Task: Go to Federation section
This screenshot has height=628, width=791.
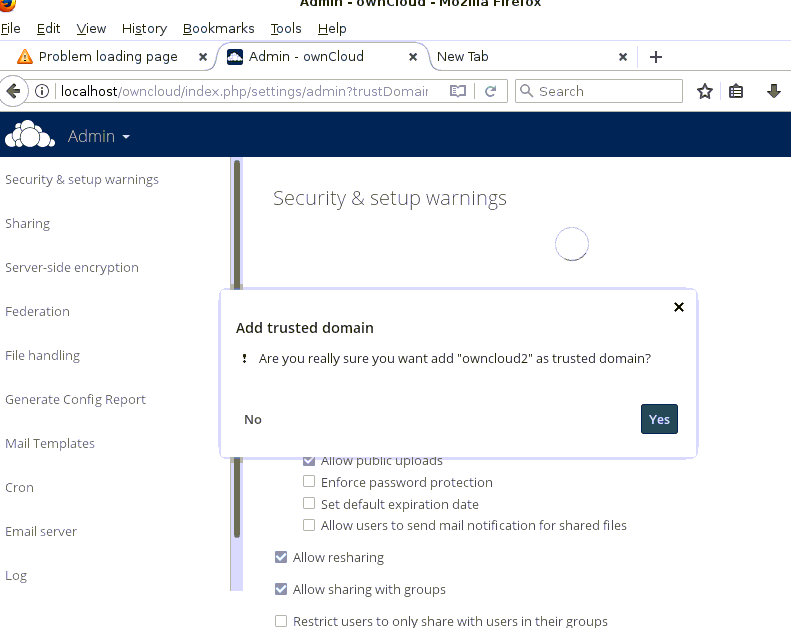Action: click(37, 311)
